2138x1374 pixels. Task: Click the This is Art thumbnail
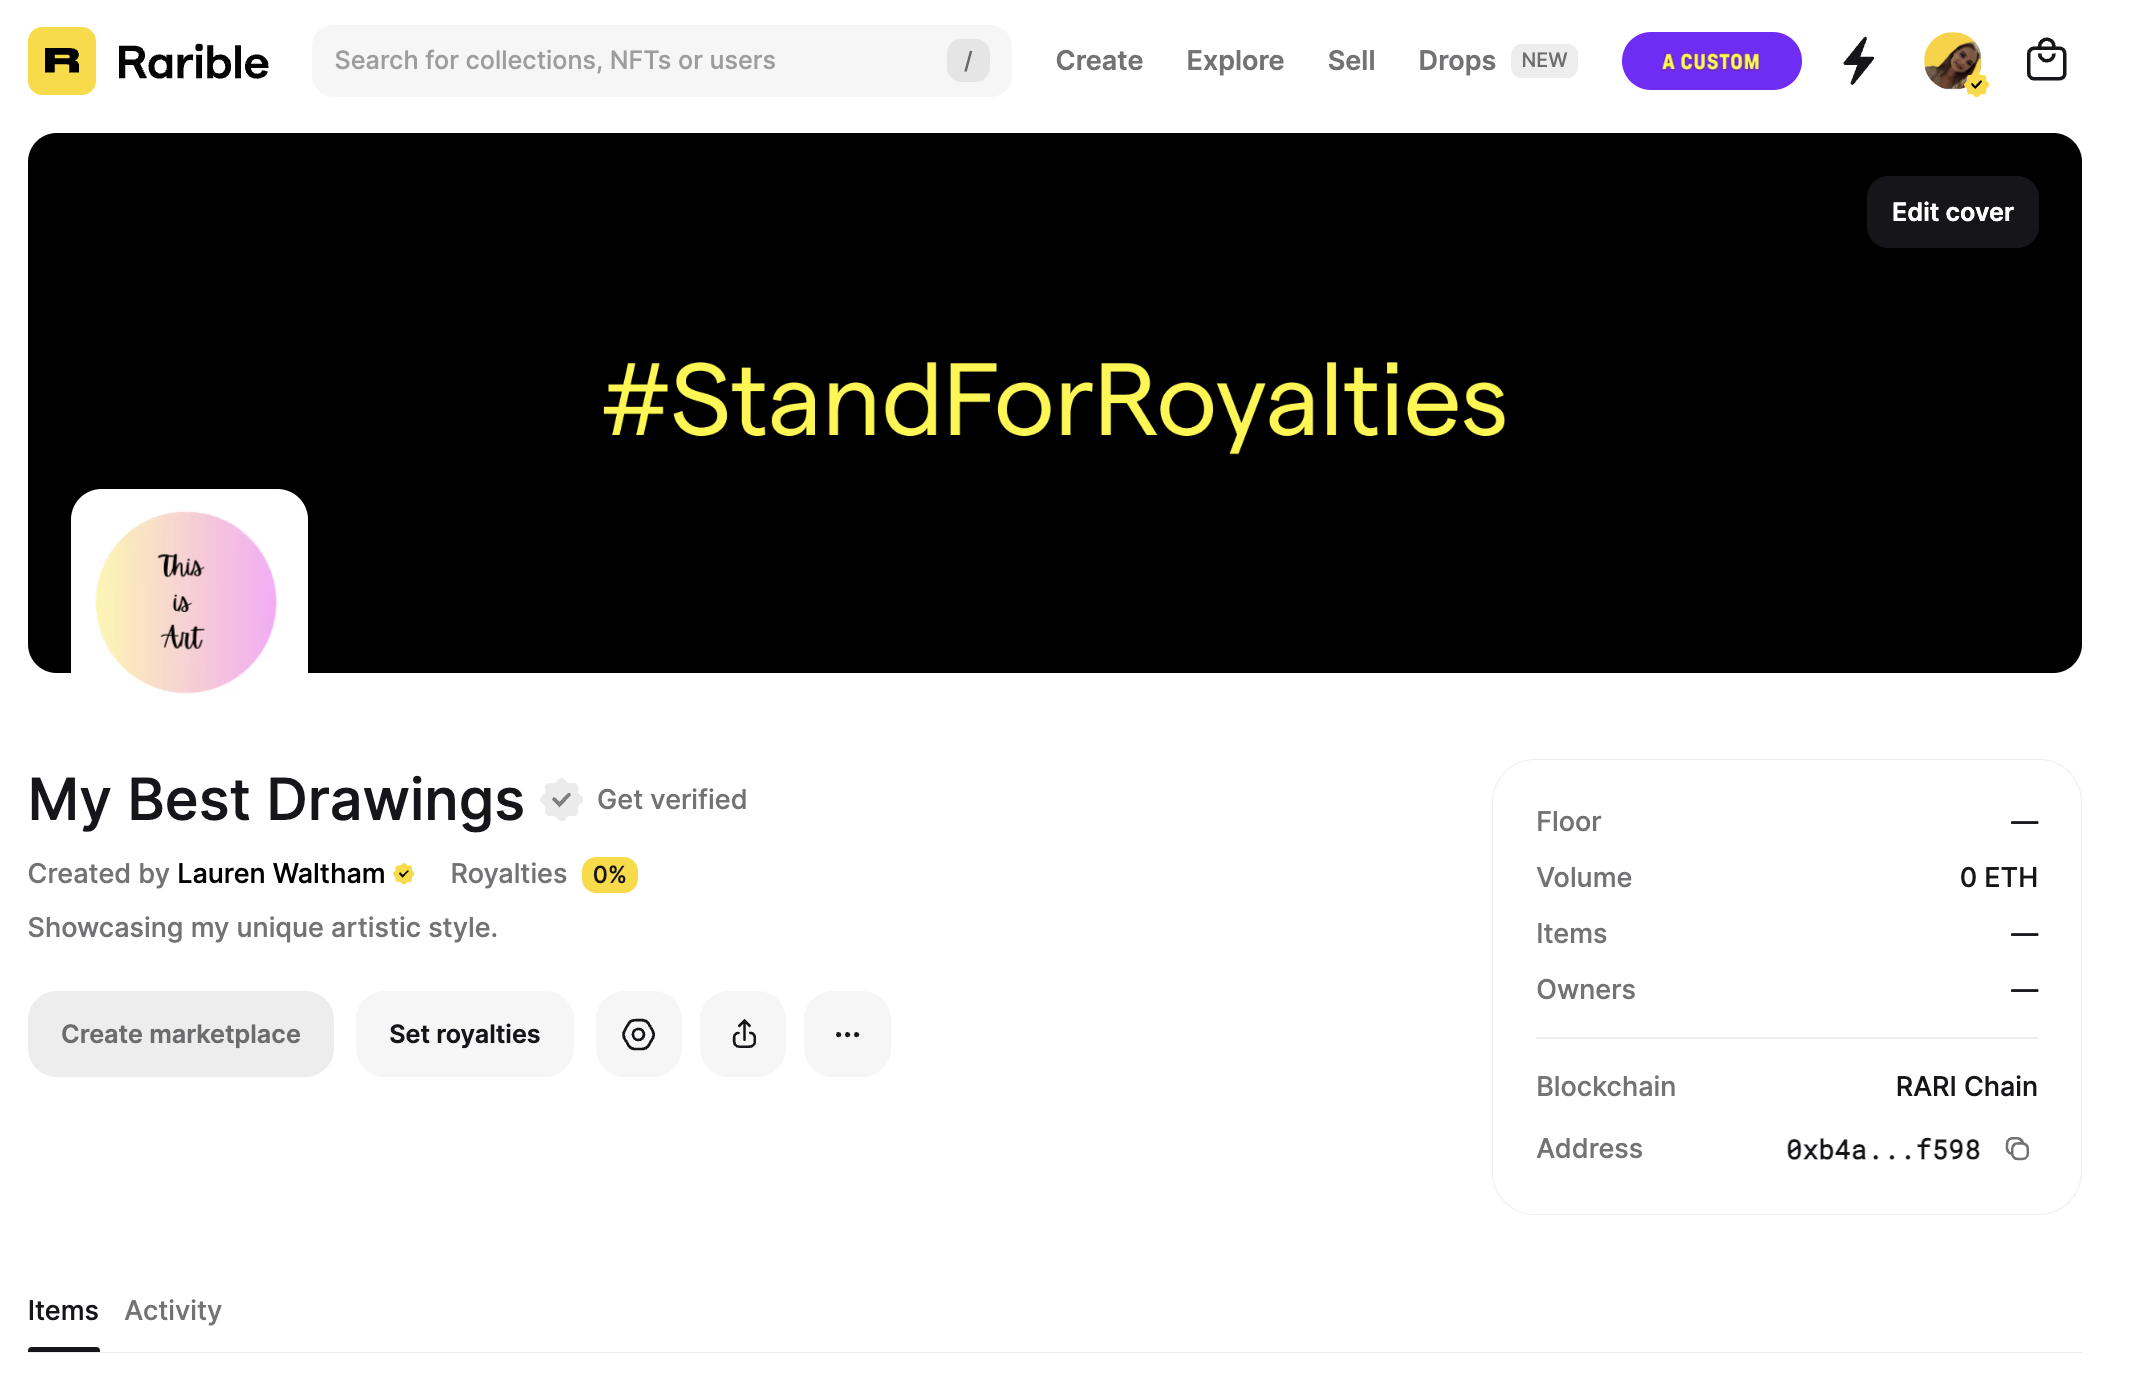(187, 601)
